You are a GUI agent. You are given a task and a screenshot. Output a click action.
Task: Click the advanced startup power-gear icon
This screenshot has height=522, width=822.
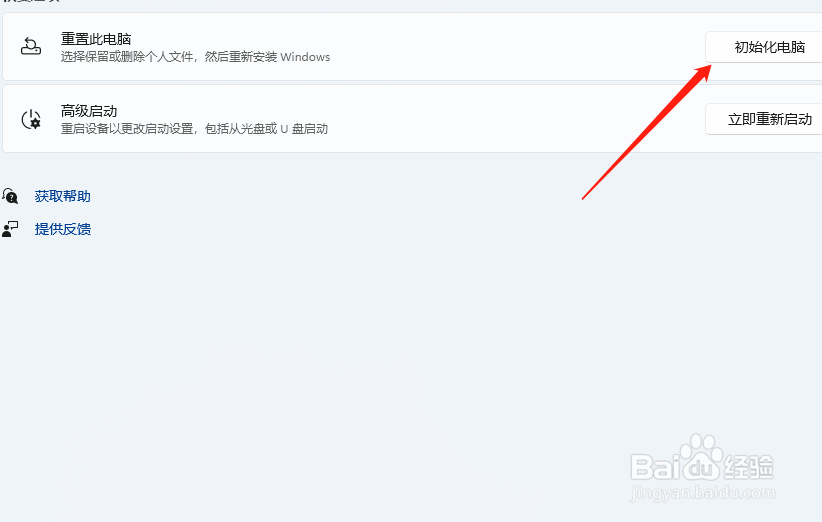point(31,119)
